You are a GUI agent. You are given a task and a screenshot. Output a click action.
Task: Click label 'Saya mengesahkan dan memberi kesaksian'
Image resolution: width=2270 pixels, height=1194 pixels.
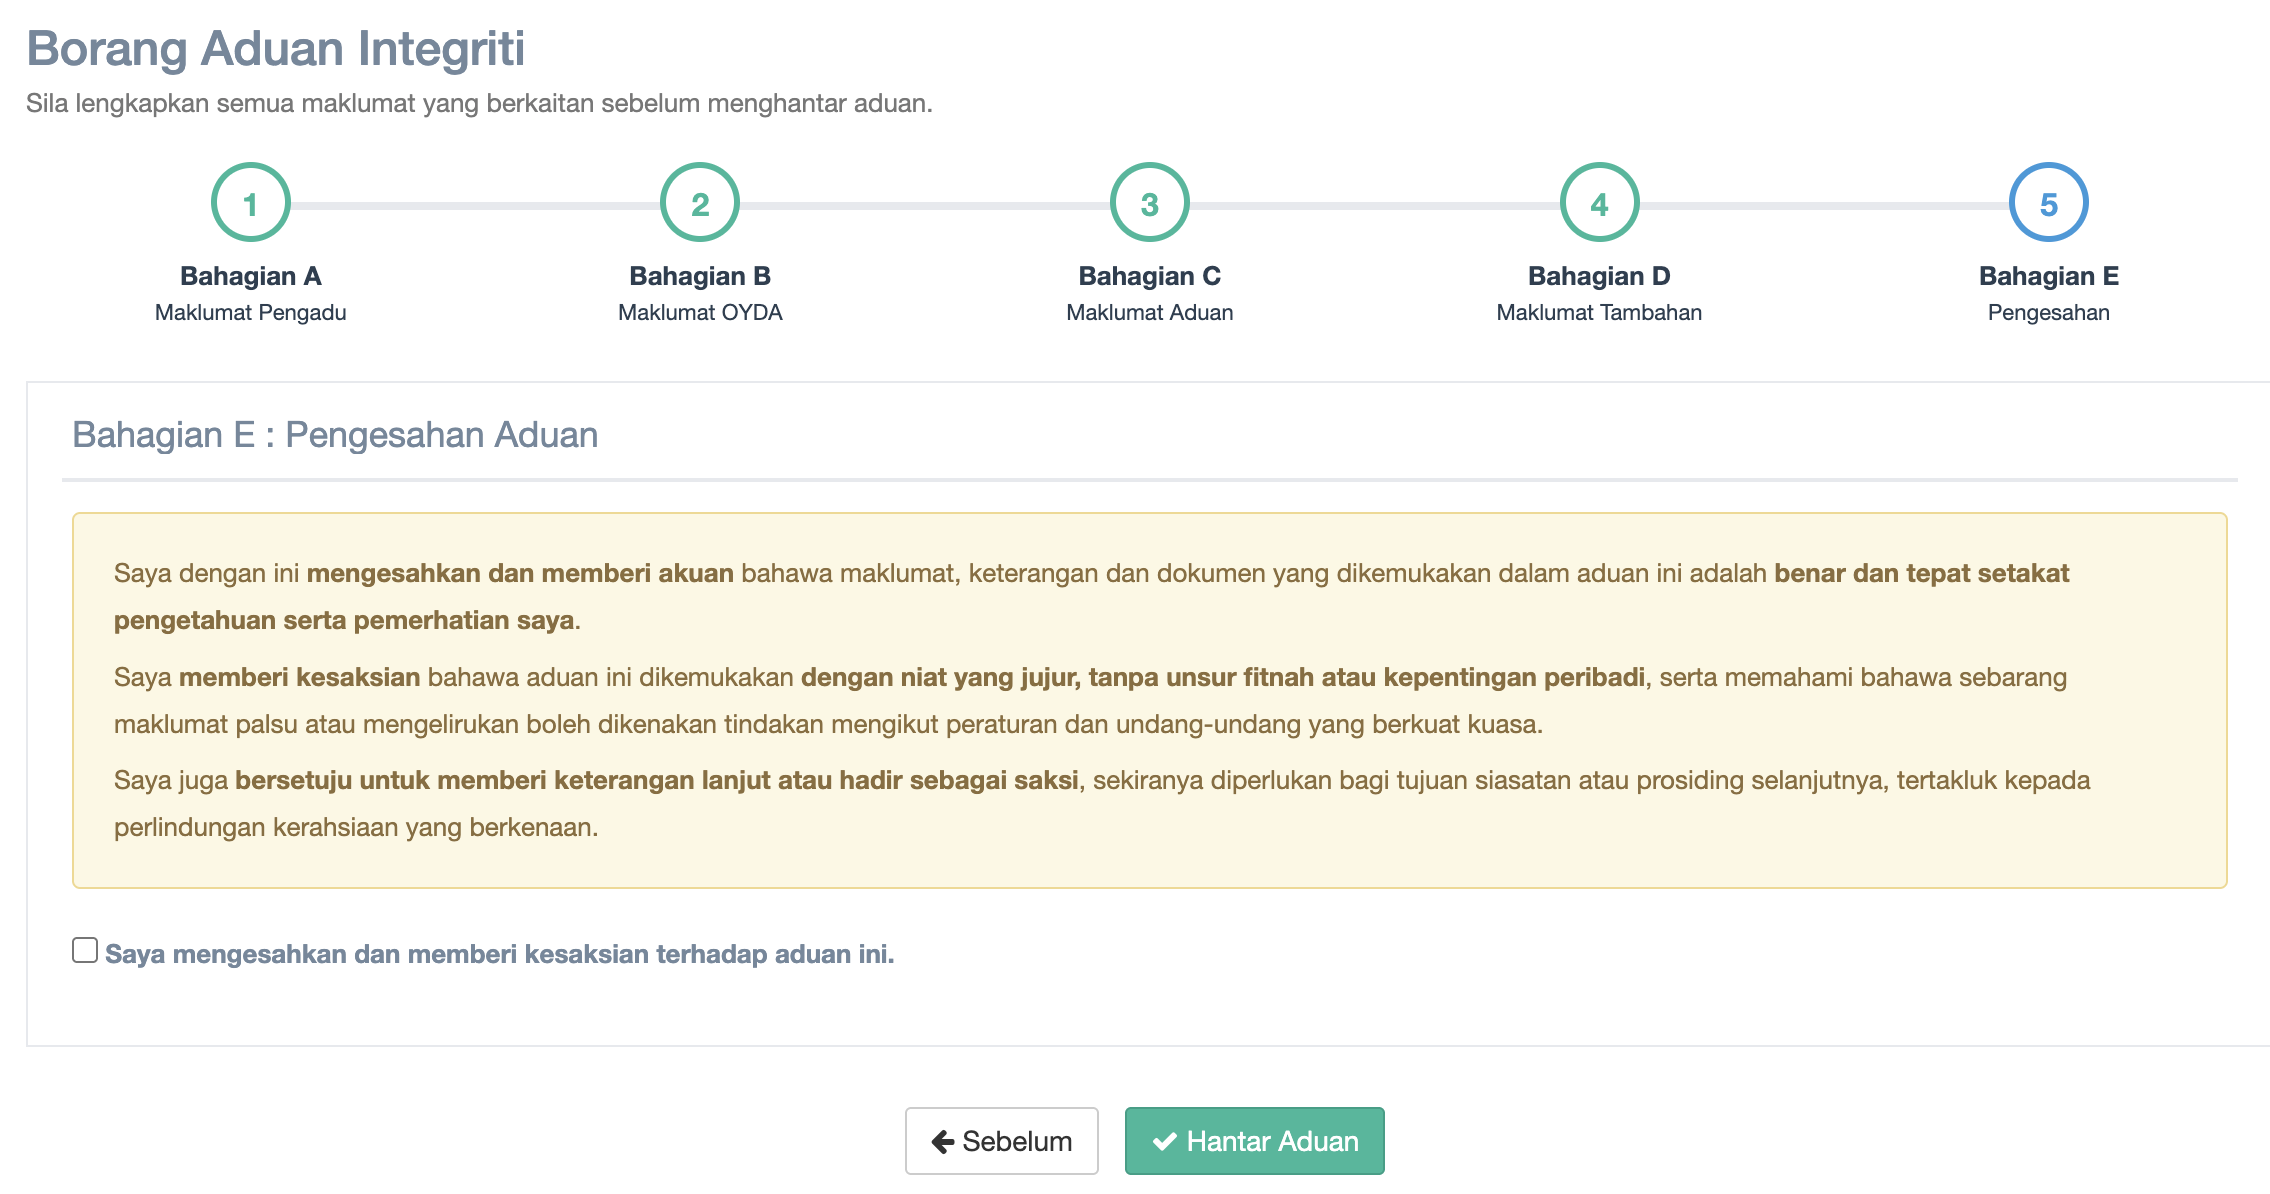pyautogui.click(x=500, y=954)
